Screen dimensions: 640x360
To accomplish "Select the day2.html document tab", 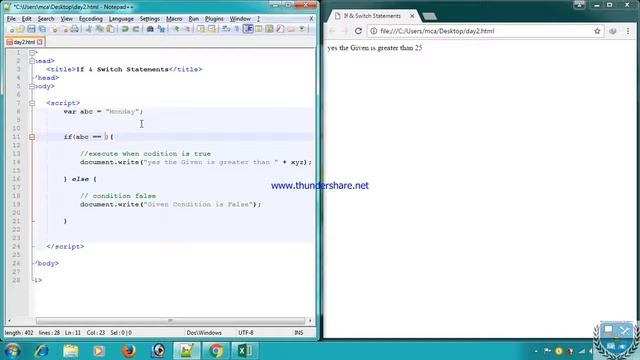I will pyautogui.click(x=24, y=42).
